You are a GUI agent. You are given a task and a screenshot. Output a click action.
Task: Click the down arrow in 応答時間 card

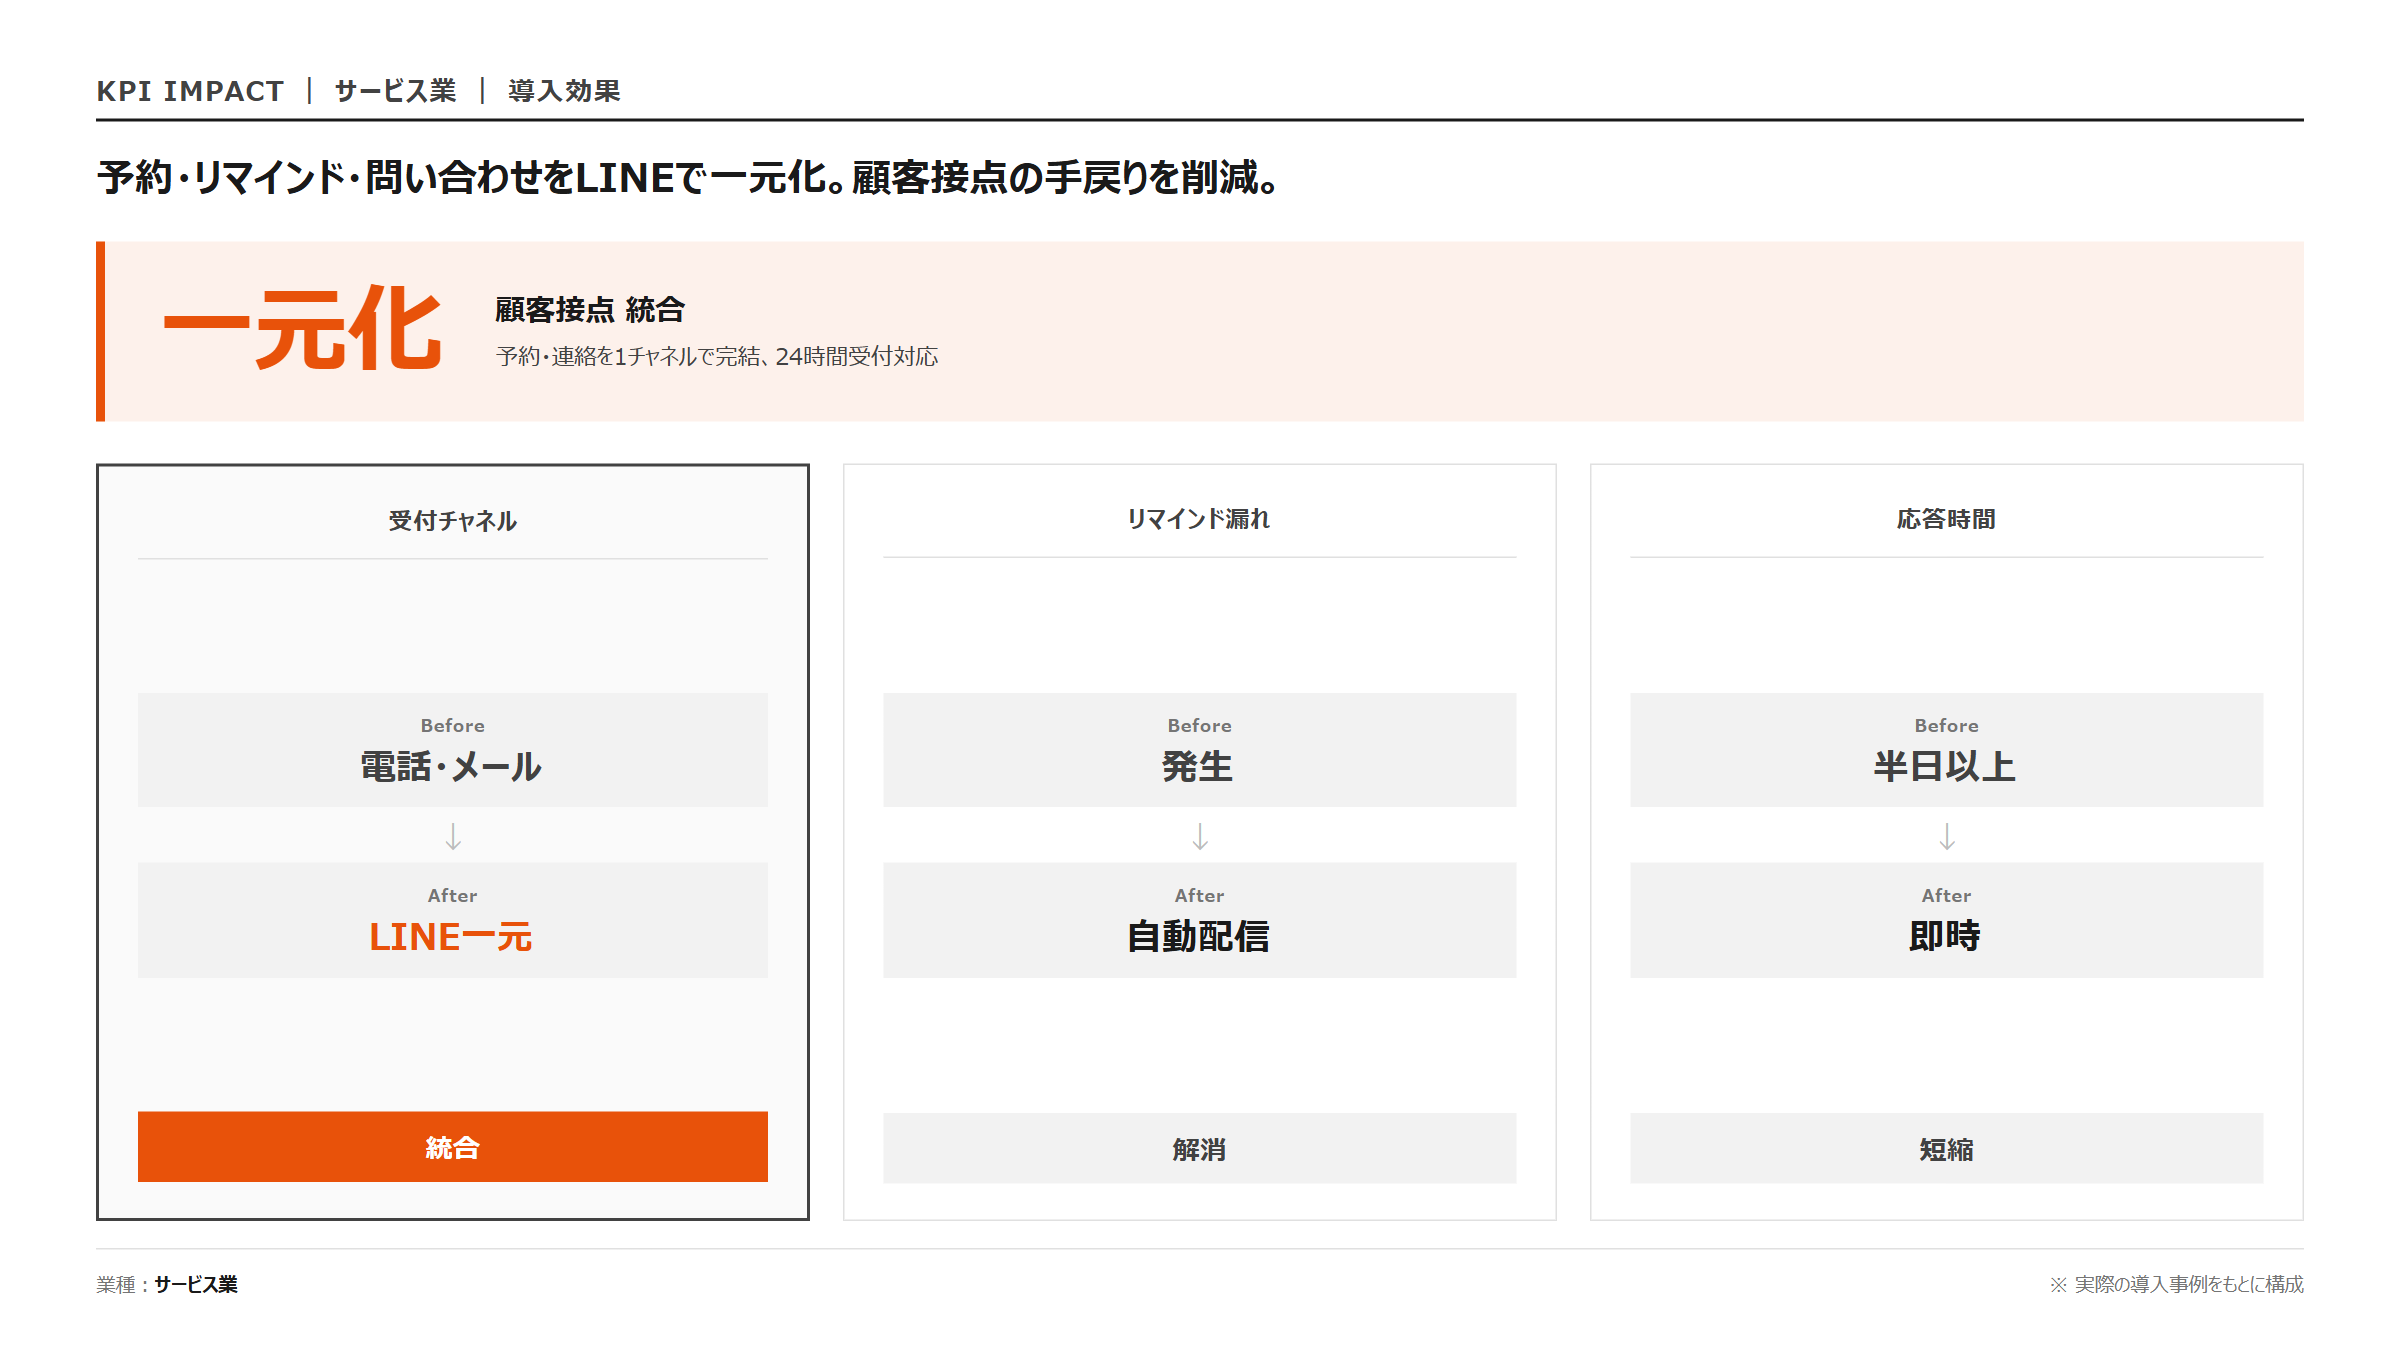click(1947, 836)
